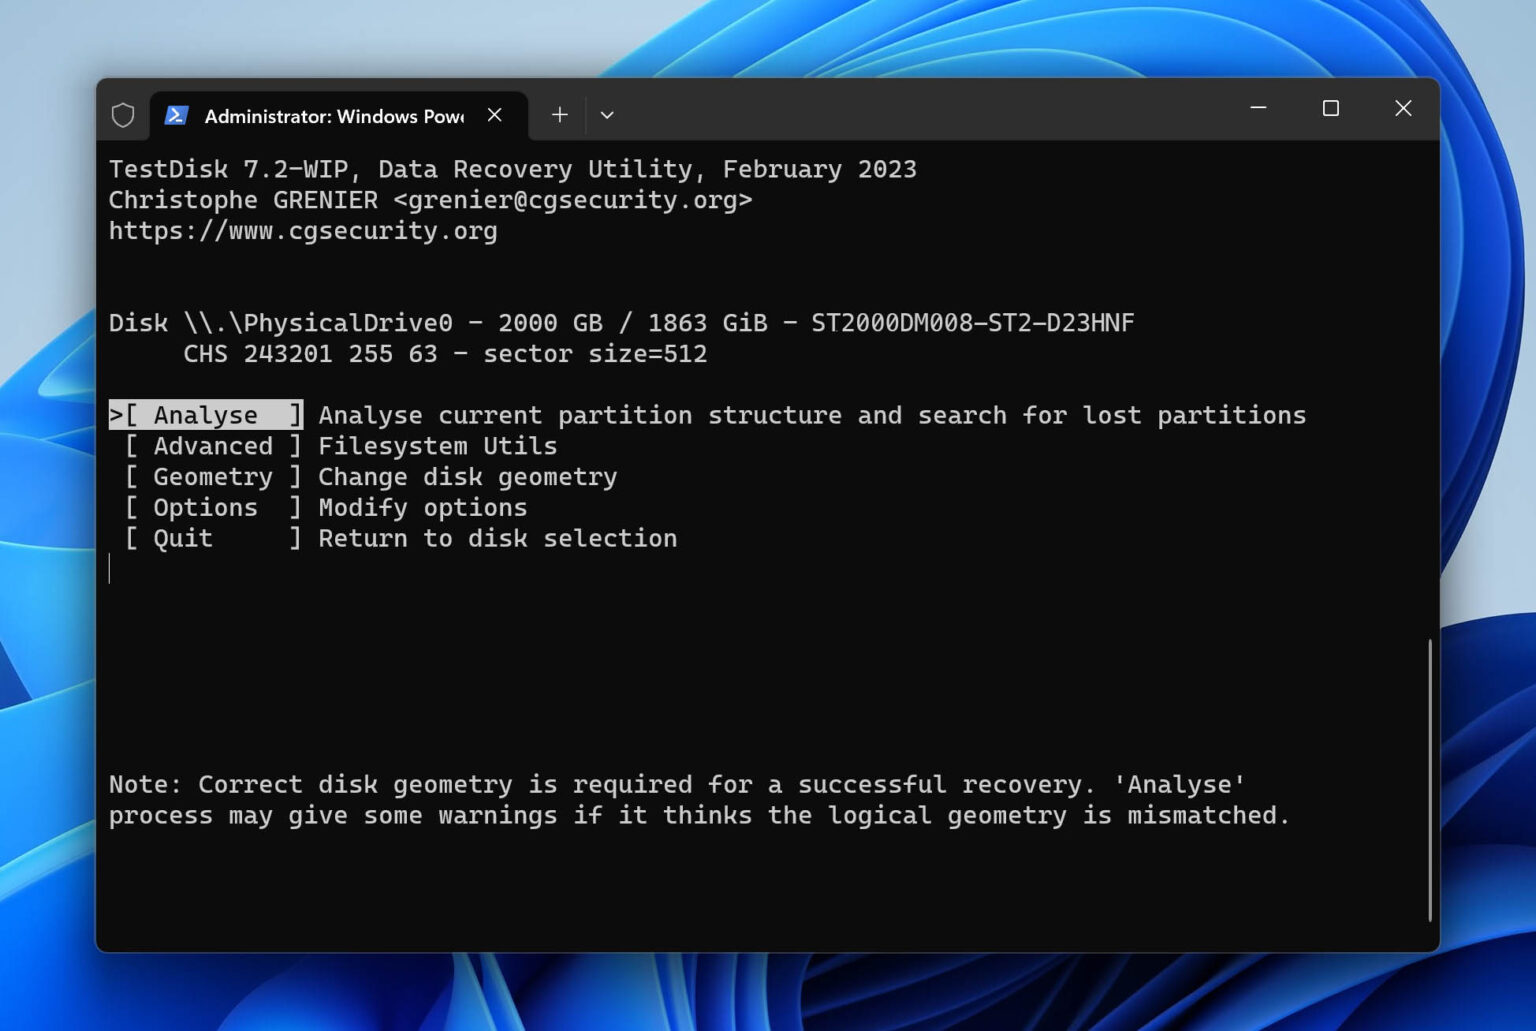The width and height of the screenshot is (1536, 1031).
Task: Open the tab list dropdown chevron
Action: coord(607,115)
